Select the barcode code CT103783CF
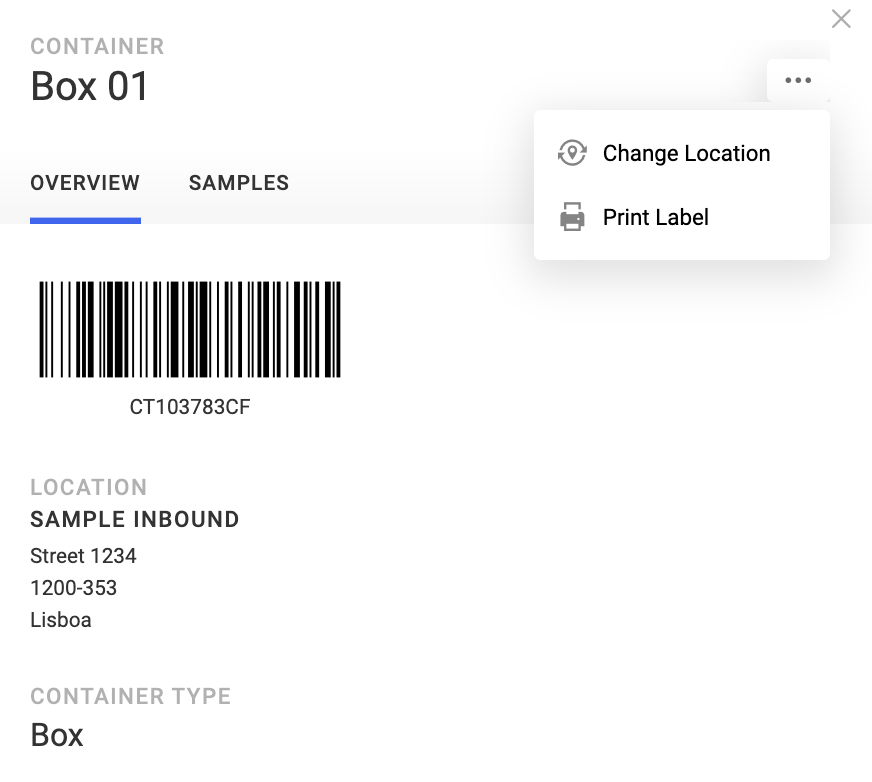The image size is (872, 782). pyautogui.click(x=190, y=407)
